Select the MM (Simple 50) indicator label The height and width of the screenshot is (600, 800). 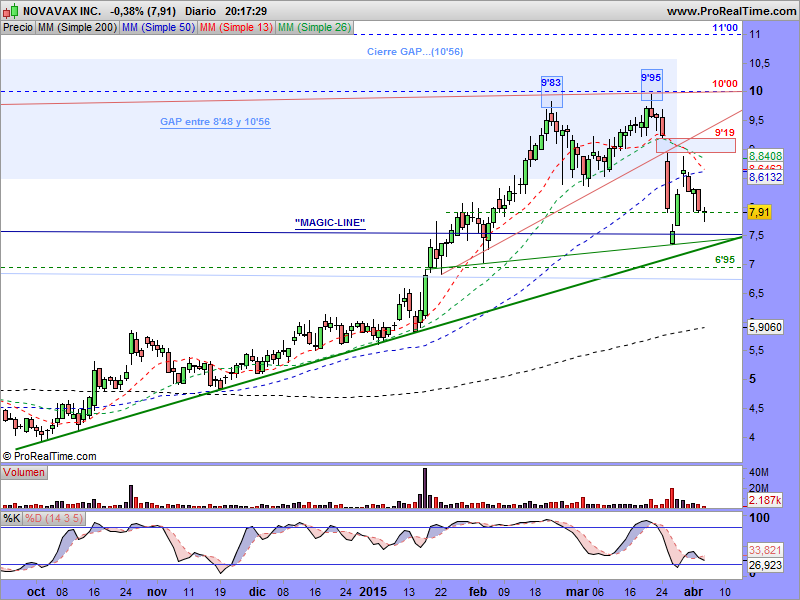tap(158, 28)
